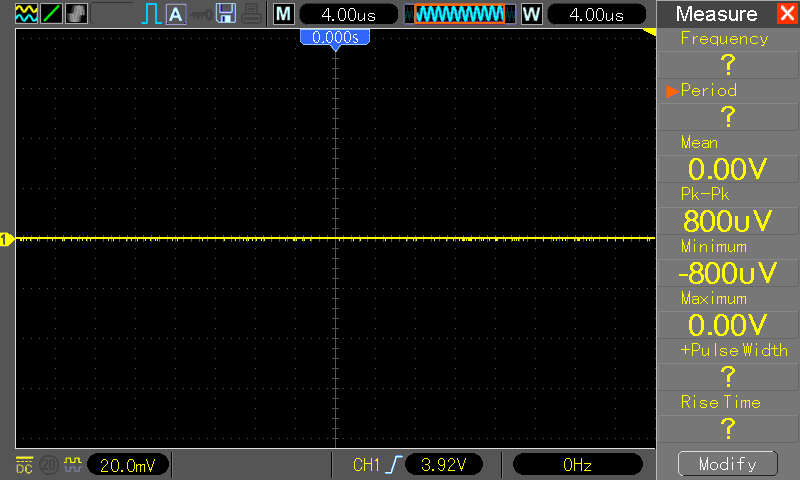Viewport: 800px width, 480px height.
Task: Click the grayed-out 20 bandwidth limit icon
Action: tap(48, 465)
